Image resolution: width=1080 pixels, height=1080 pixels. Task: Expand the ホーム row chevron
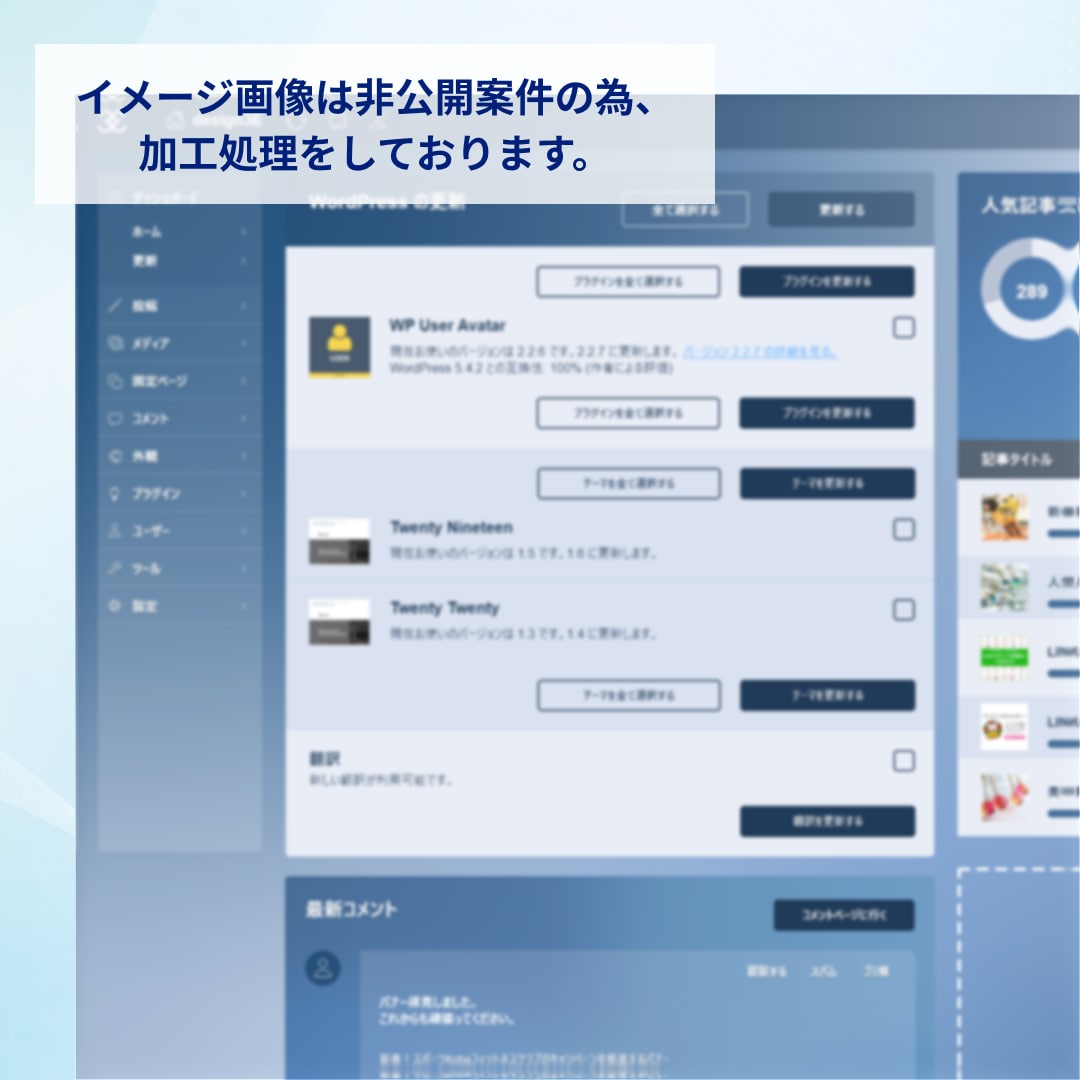pos(244,232)
